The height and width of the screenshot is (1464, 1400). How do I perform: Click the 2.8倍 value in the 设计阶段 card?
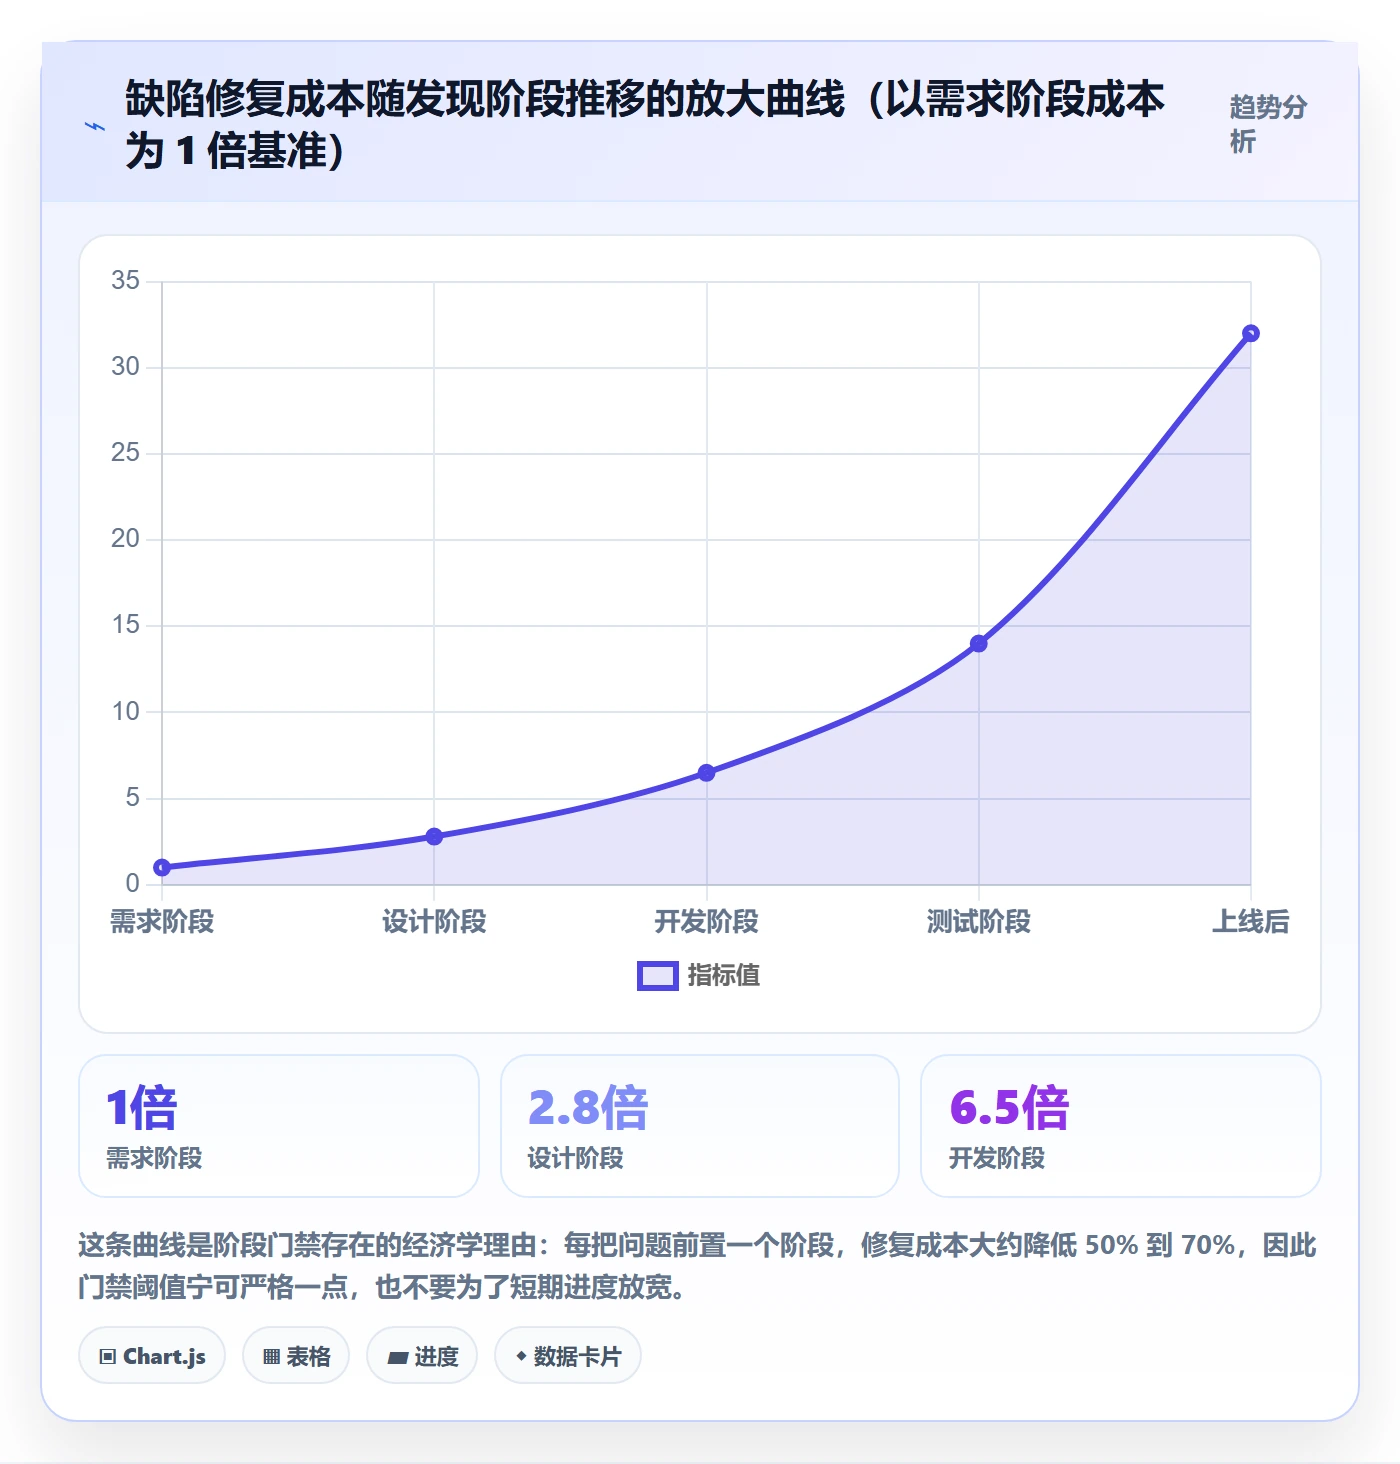pyautogui.click(x=588, y=1107)
